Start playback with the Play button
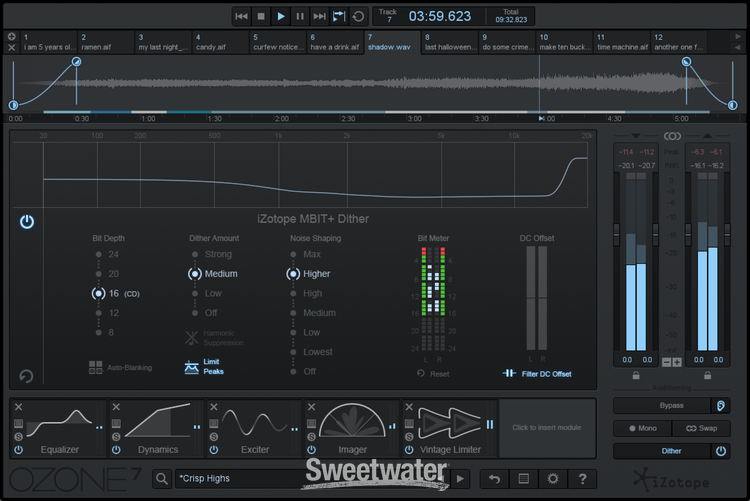750x501 pixels. 281,16
